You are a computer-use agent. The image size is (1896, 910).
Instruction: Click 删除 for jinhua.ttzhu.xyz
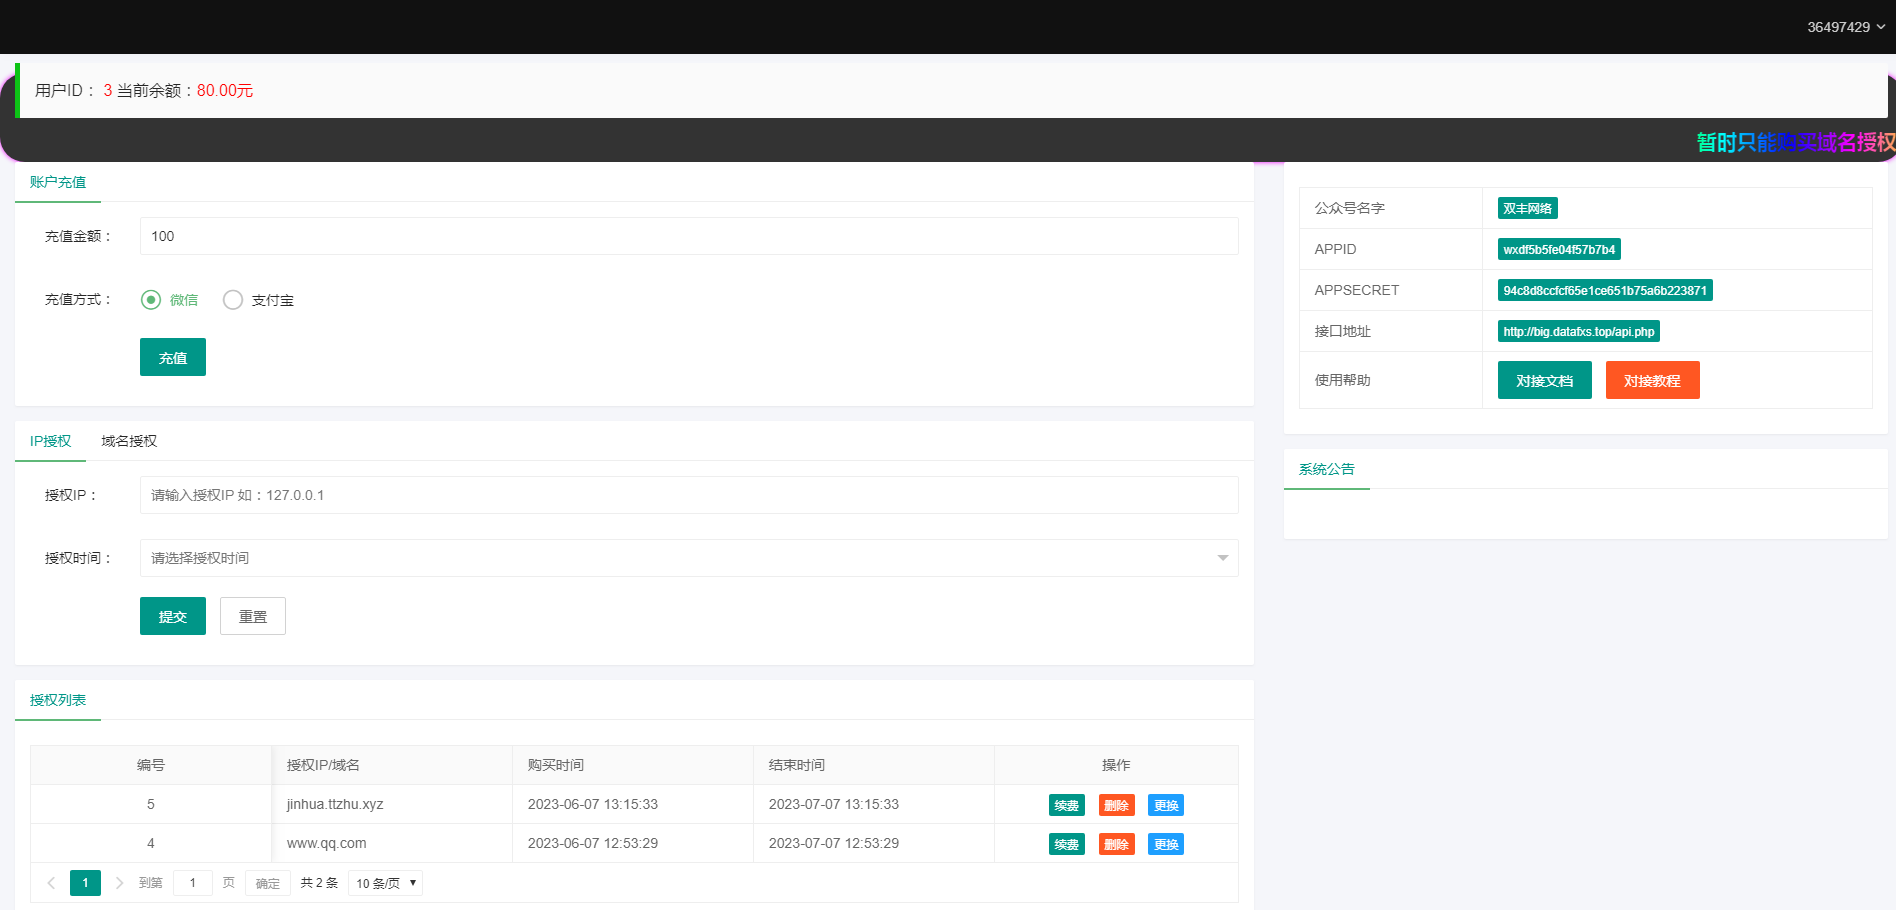(x=1116, y=805)
